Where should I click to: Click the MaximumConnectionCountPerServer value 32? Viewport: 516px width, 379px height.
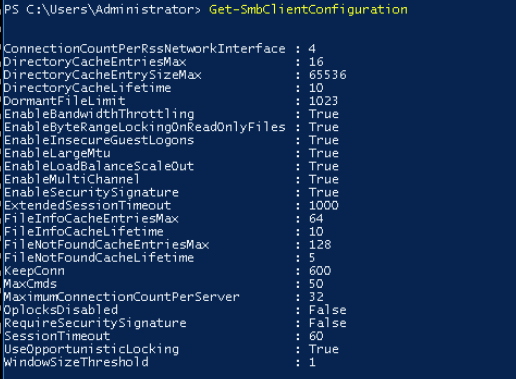(x=316, y=297)
